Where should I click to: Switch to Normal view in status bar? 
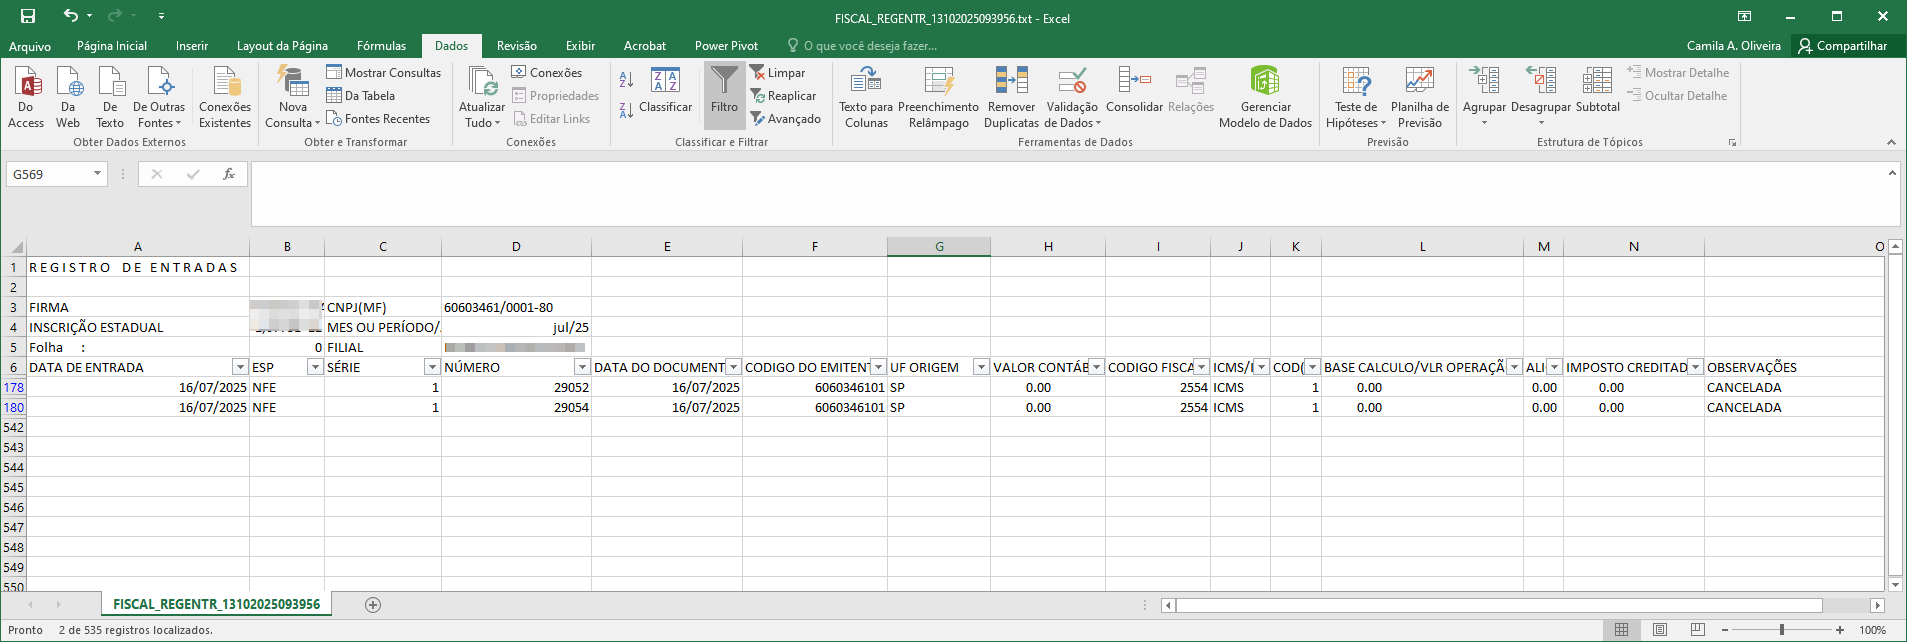1622,630
